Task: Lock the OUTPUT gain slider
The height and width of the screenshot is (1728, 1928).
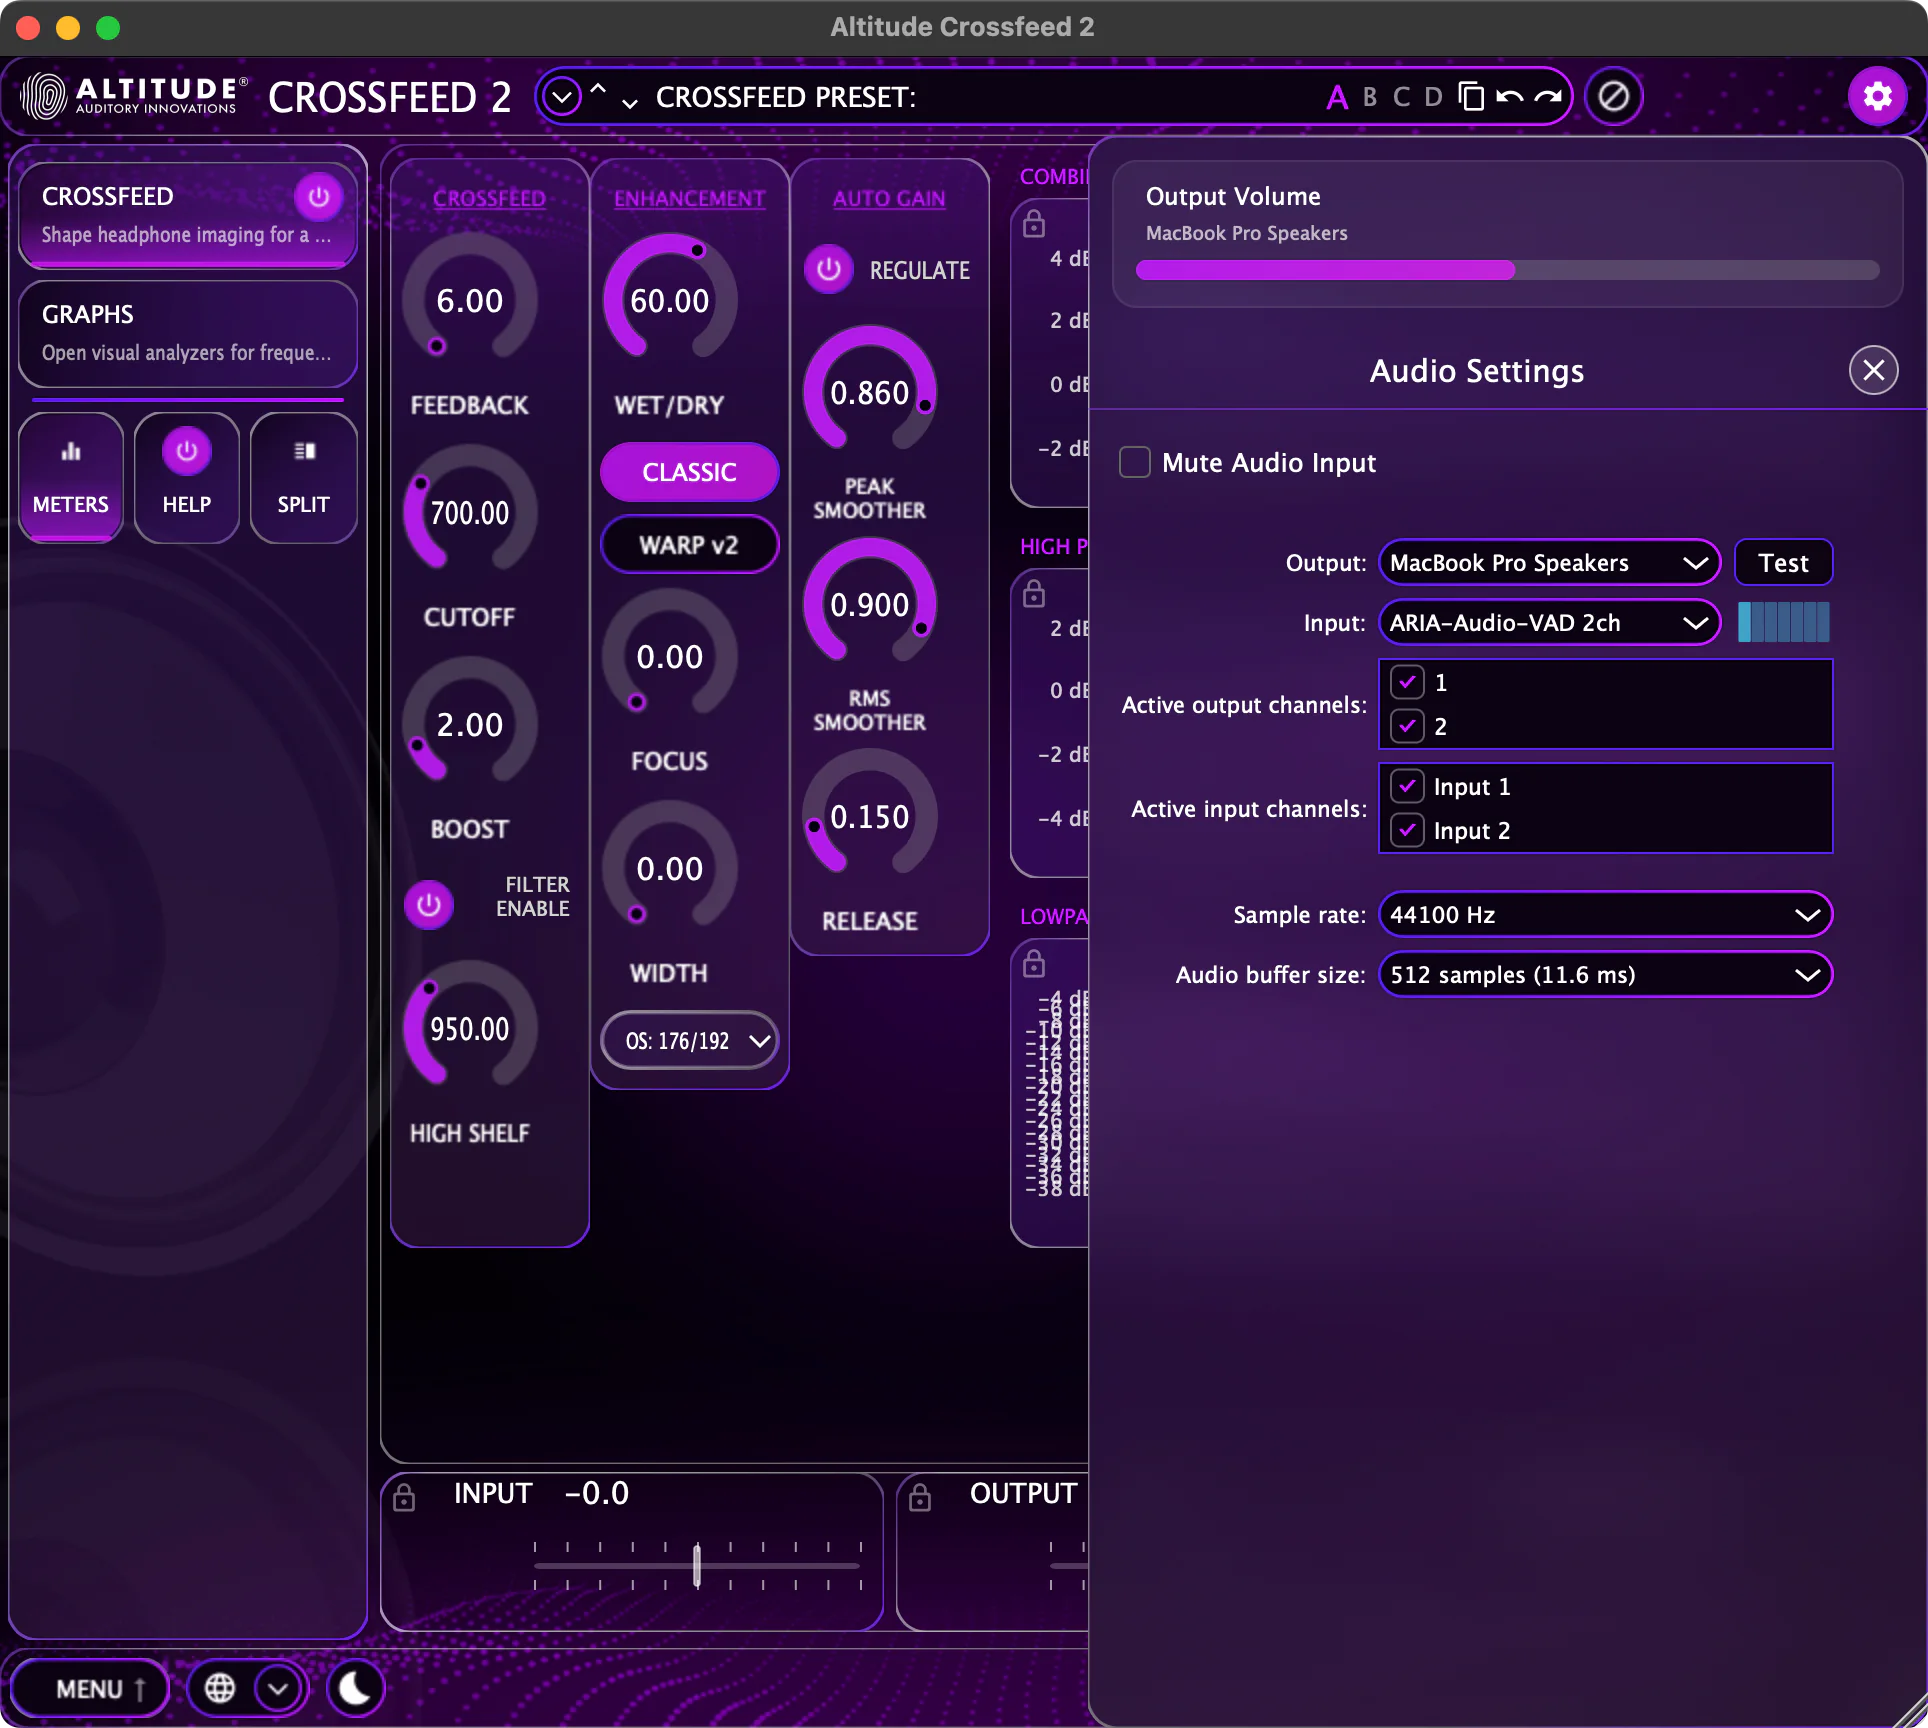Action: point(920,1497)
